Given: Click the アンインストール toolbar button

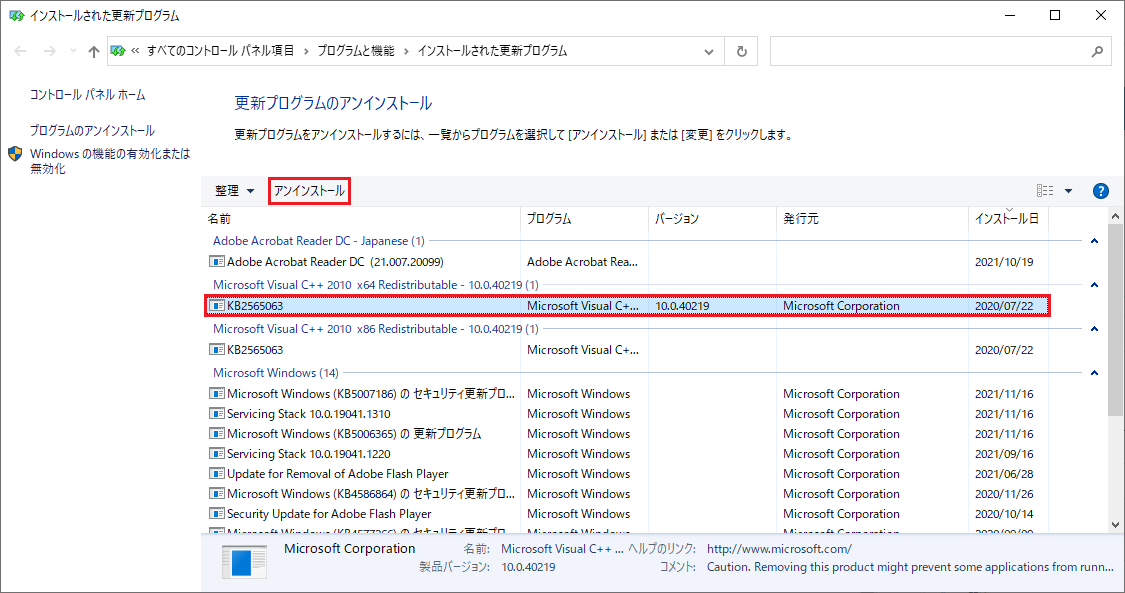Looking at the screenshot, I should click(x=309, y=191).
